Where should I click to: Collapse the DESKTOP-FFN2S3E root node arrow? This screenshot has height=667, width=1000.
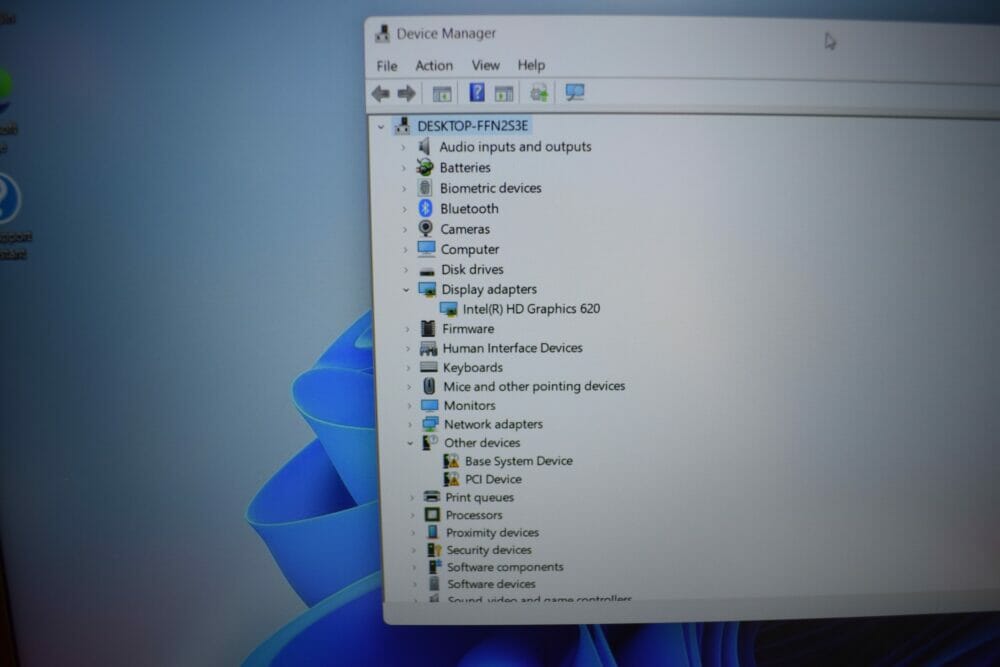(381, 127)
